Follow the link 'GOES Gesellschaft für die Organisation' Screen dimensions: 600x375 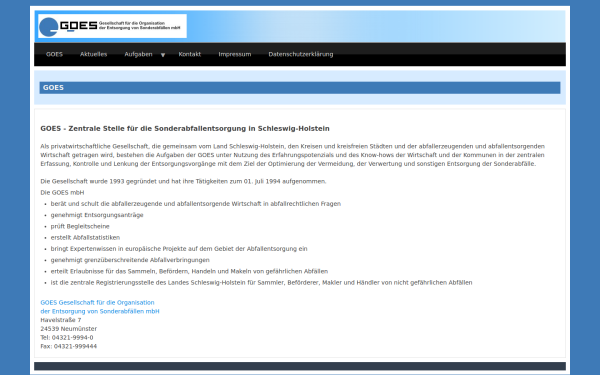click(97, 302)
